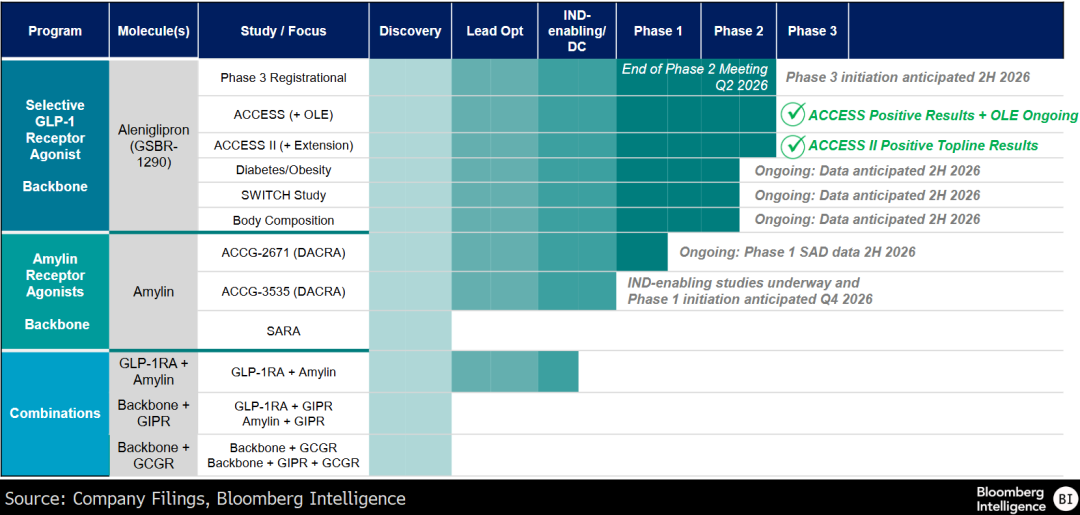The width and height of the screenshot is (1080, 515).
Task: Select the ACCG-2671 (DACRA) study row
Action: tap(283, 253)
